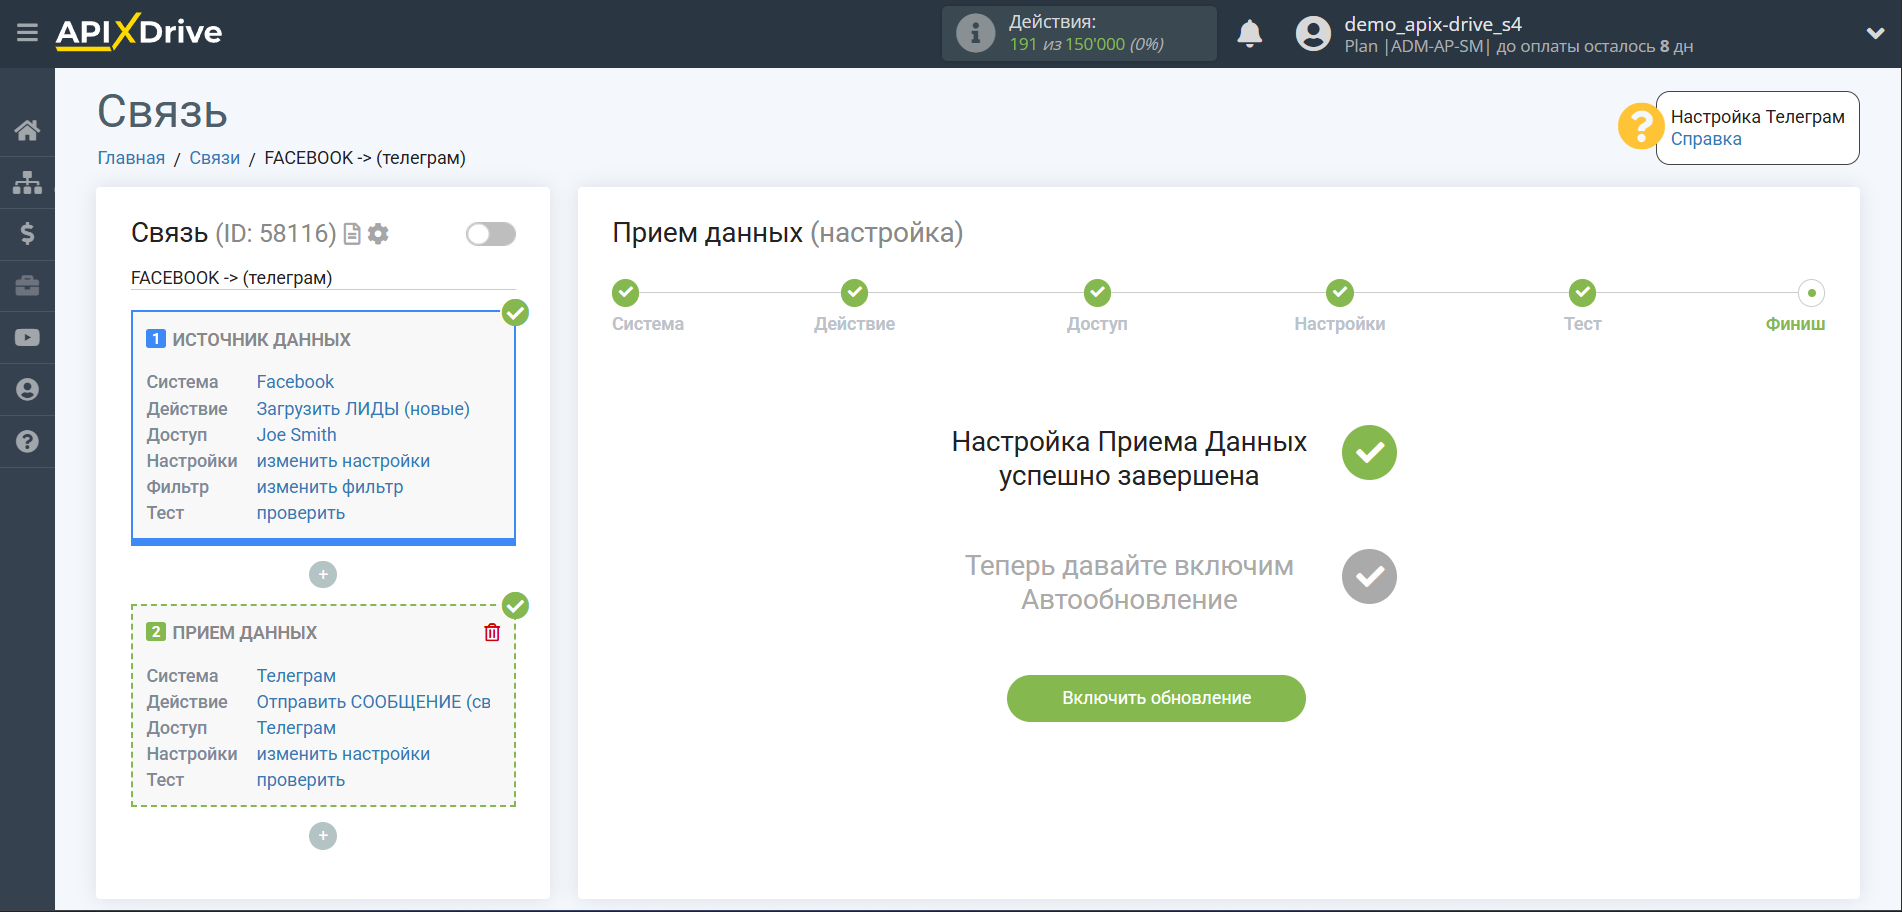Open the hamburger navigation menu
Image resolution: width=1902 pixels, height=912 pixels.
pos(27,32)
